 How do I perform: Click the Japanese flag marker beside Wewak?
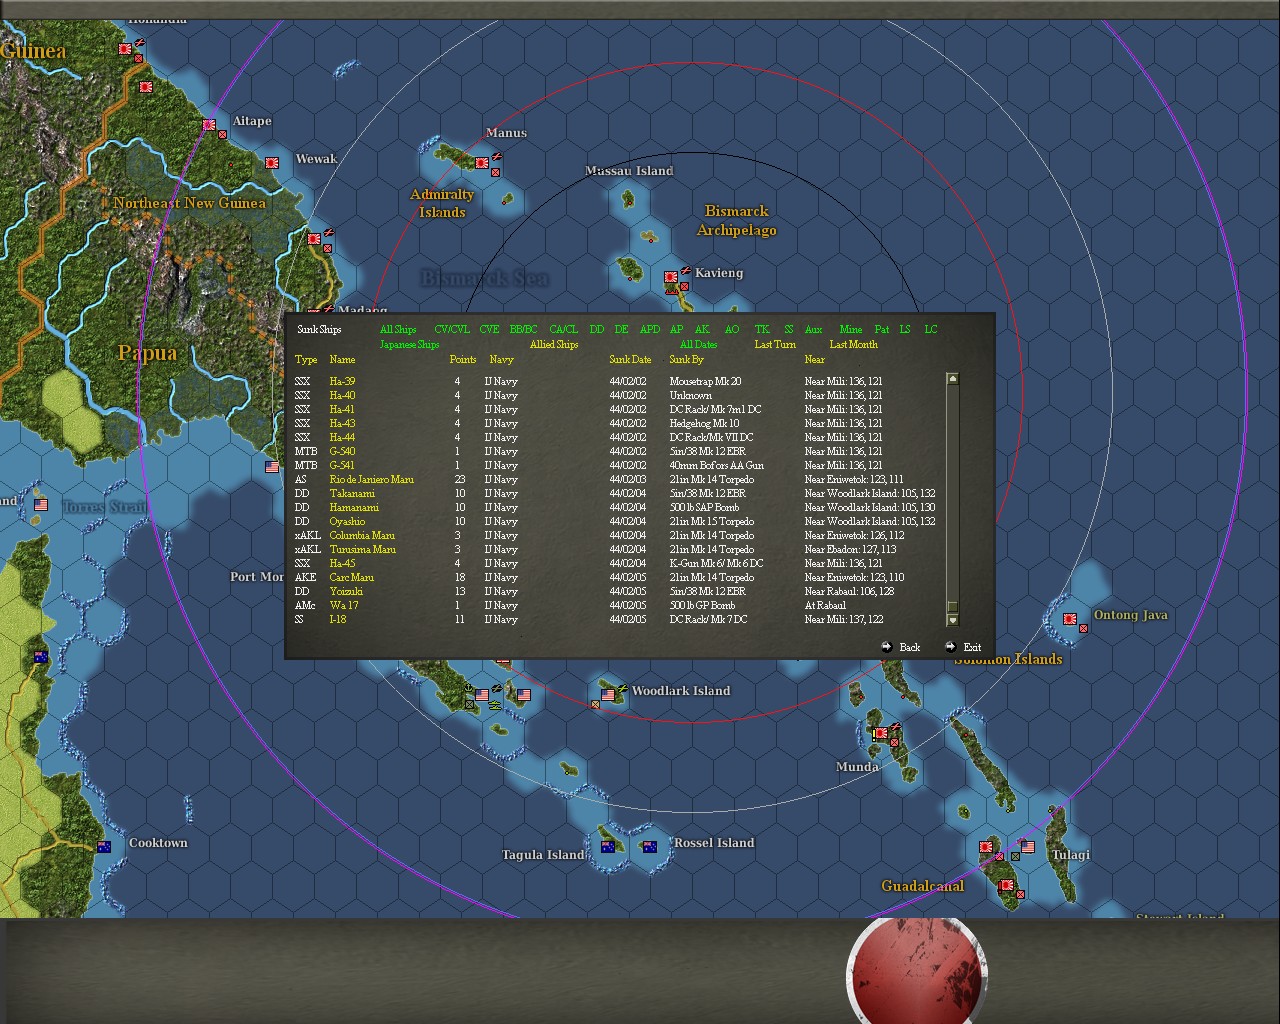[271, 162]
